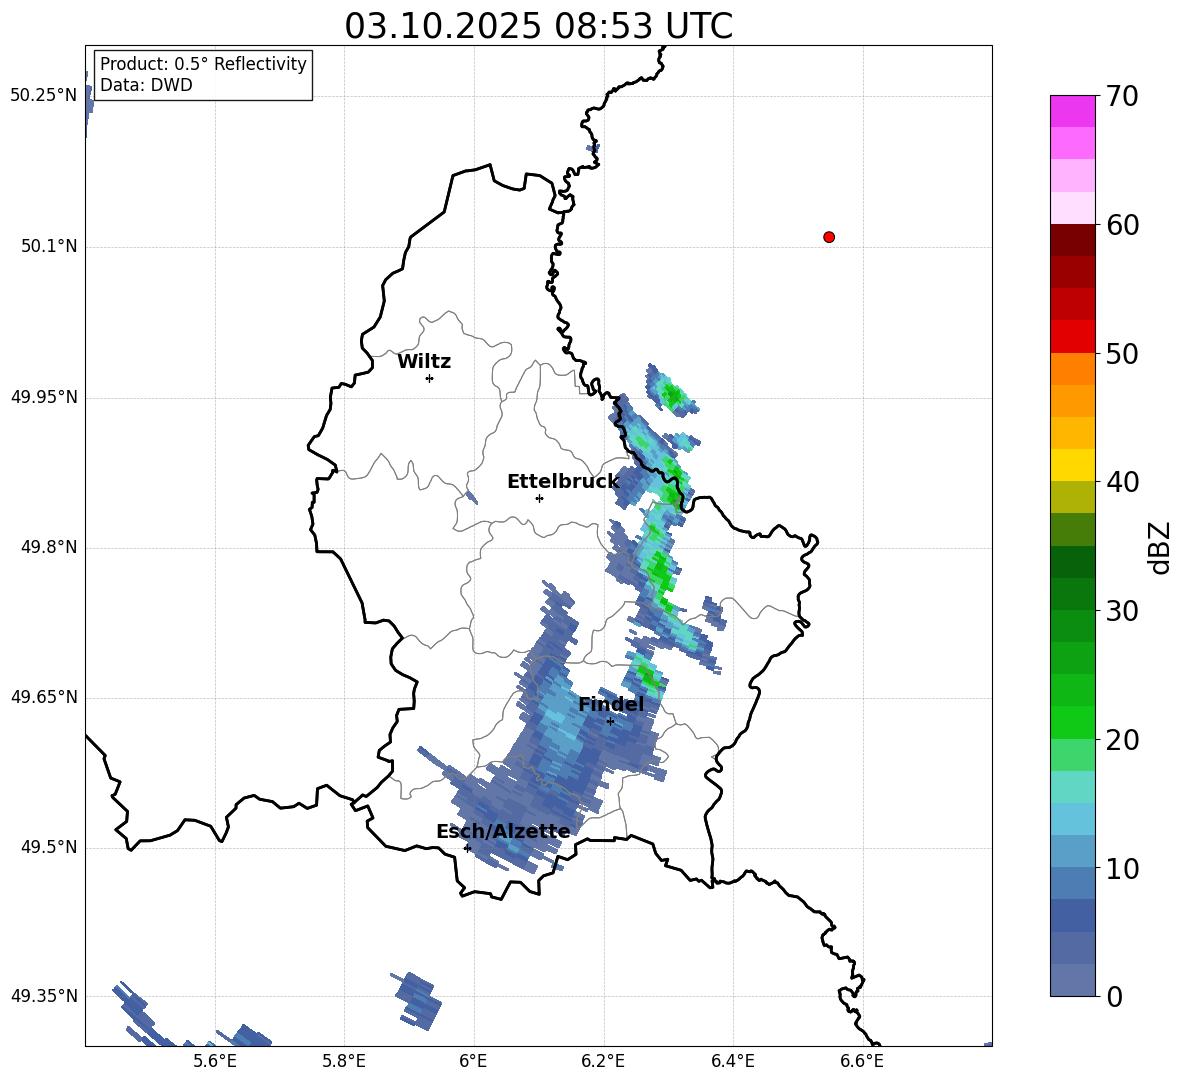Click the 6.2°E longitude label

pos(603,1061)
